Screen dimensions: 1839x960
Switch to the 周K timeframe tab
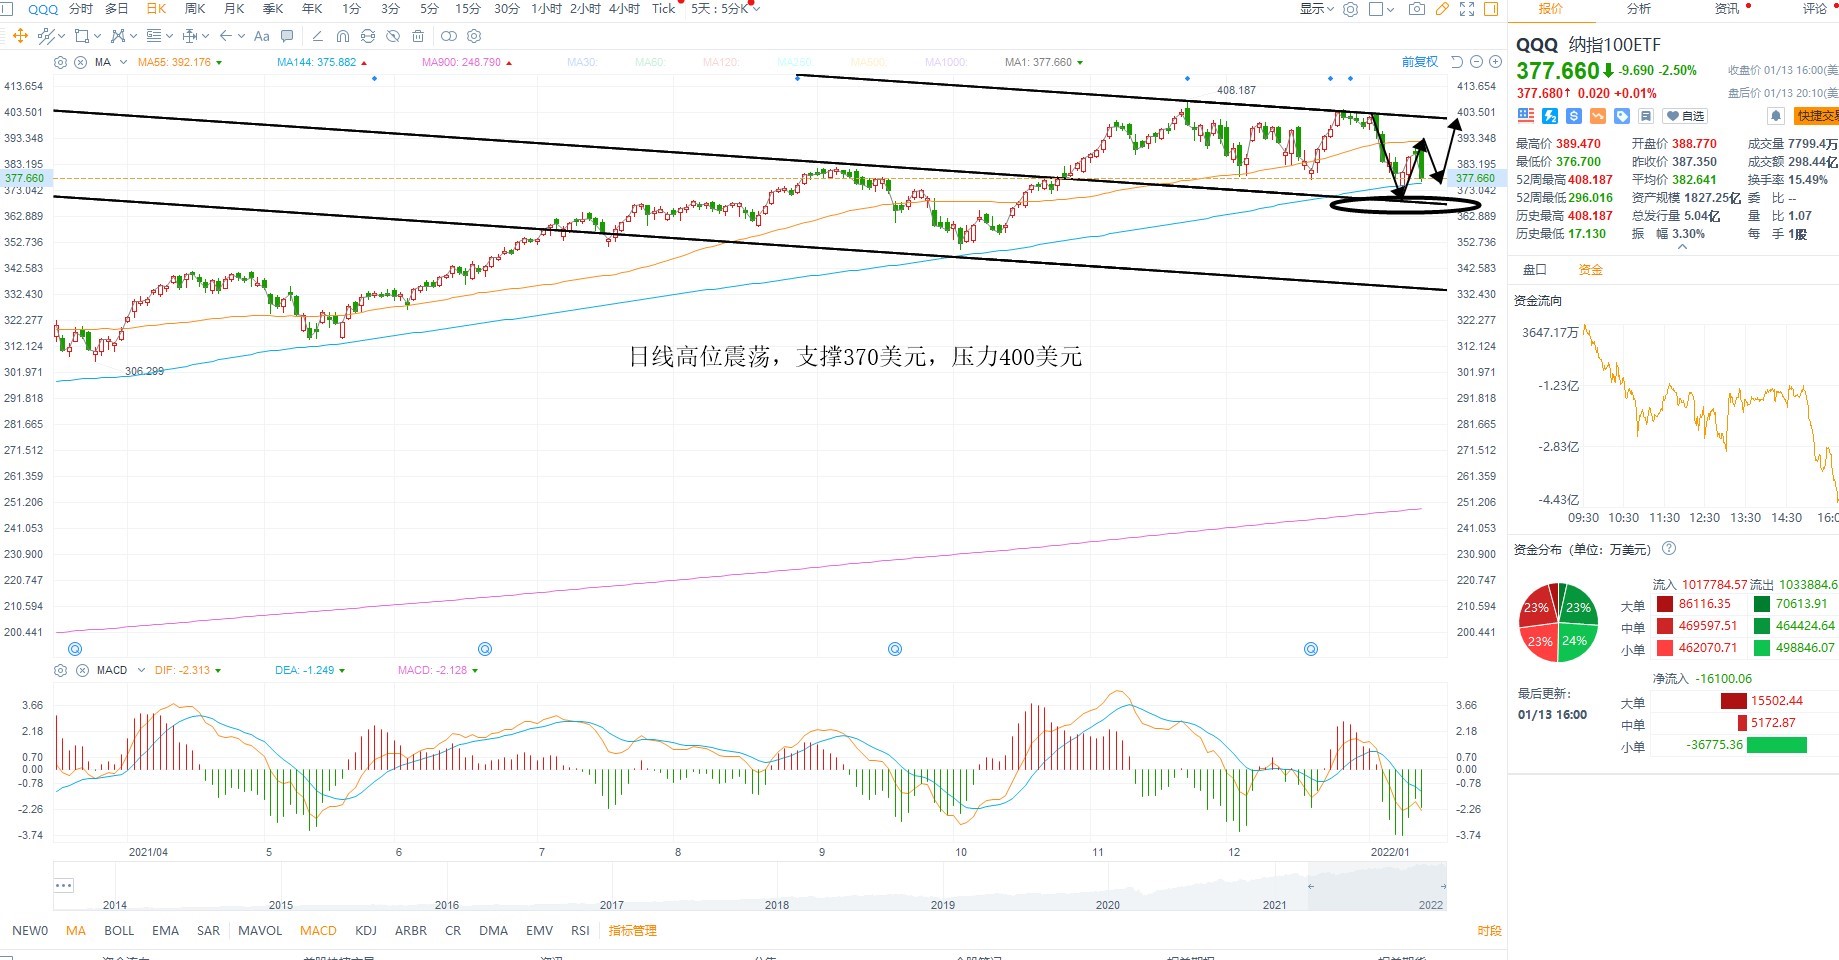(x=195, y=9)
